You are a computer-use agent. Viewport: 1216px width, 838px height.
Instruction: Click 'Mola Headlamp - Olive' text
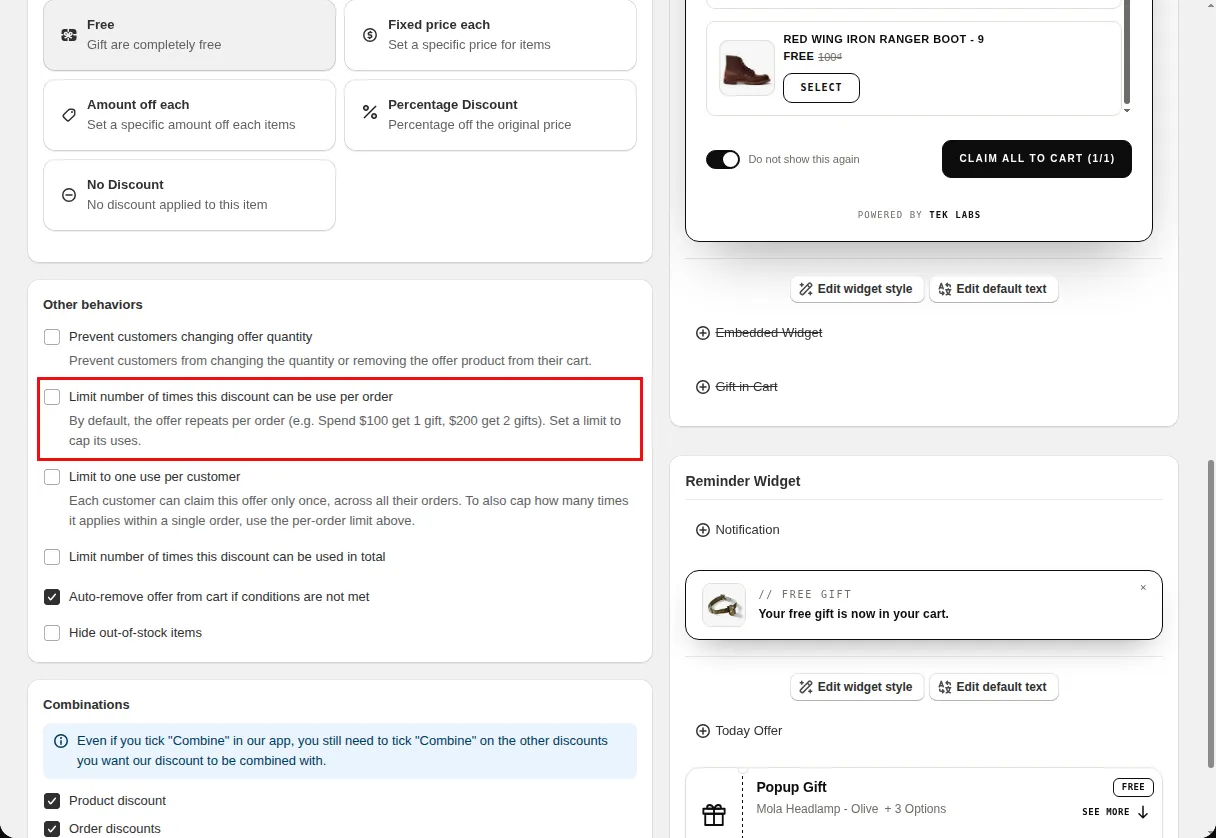click(x=817, y=809)
